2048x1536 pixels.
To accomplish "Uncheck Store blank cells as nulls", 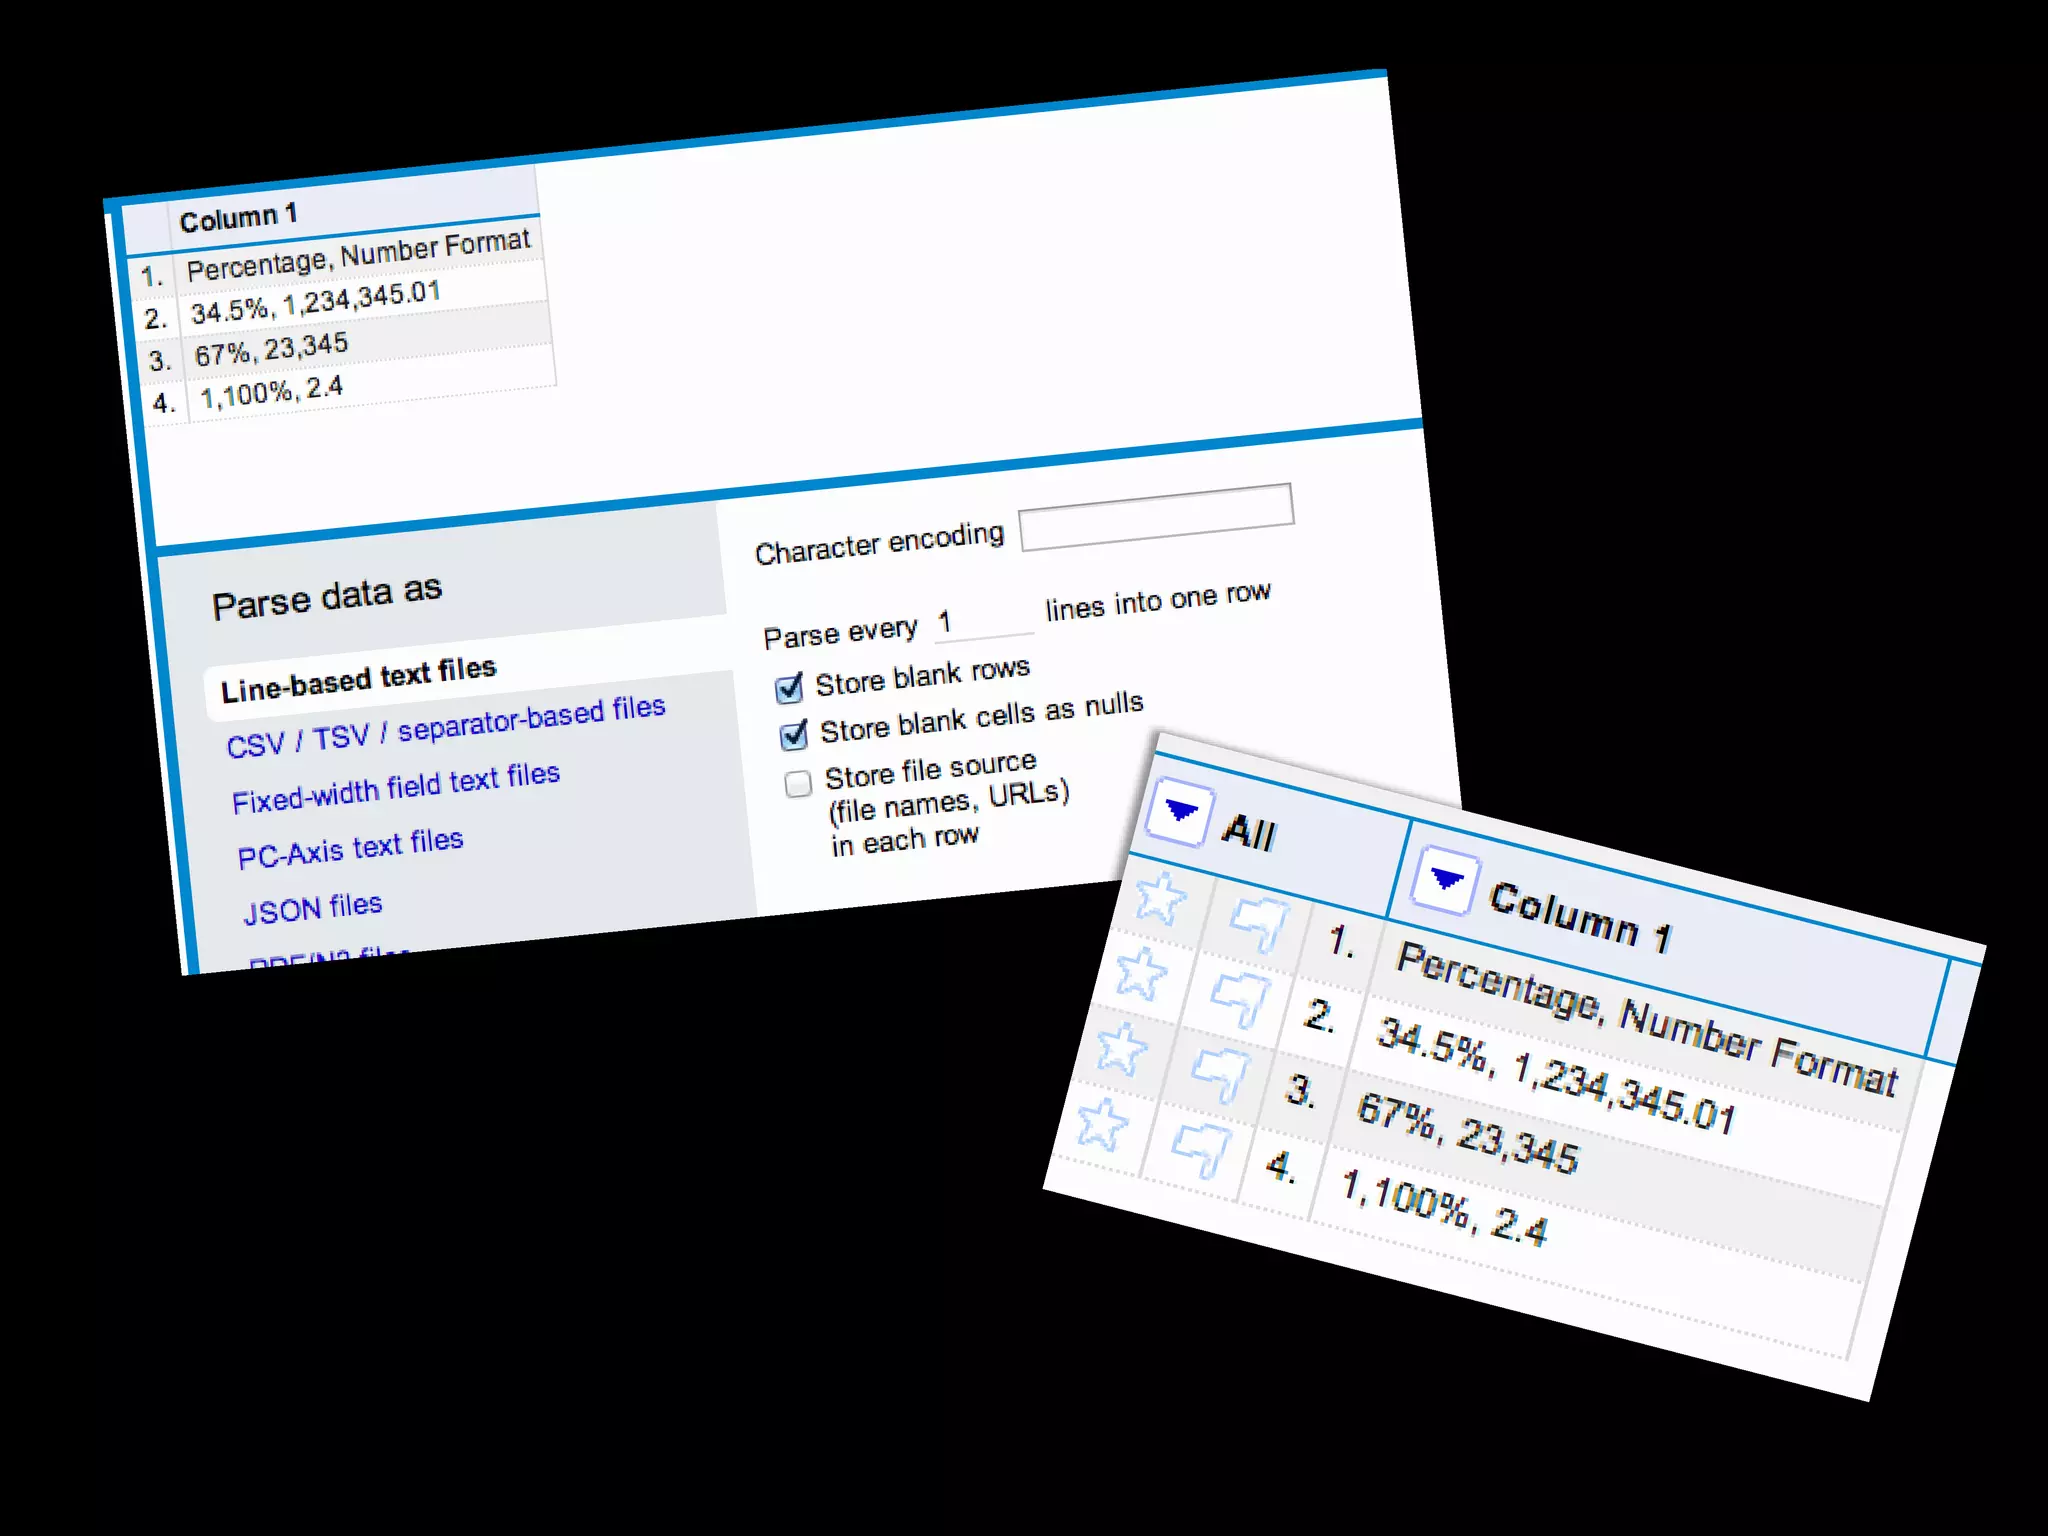I will point(794,735).
